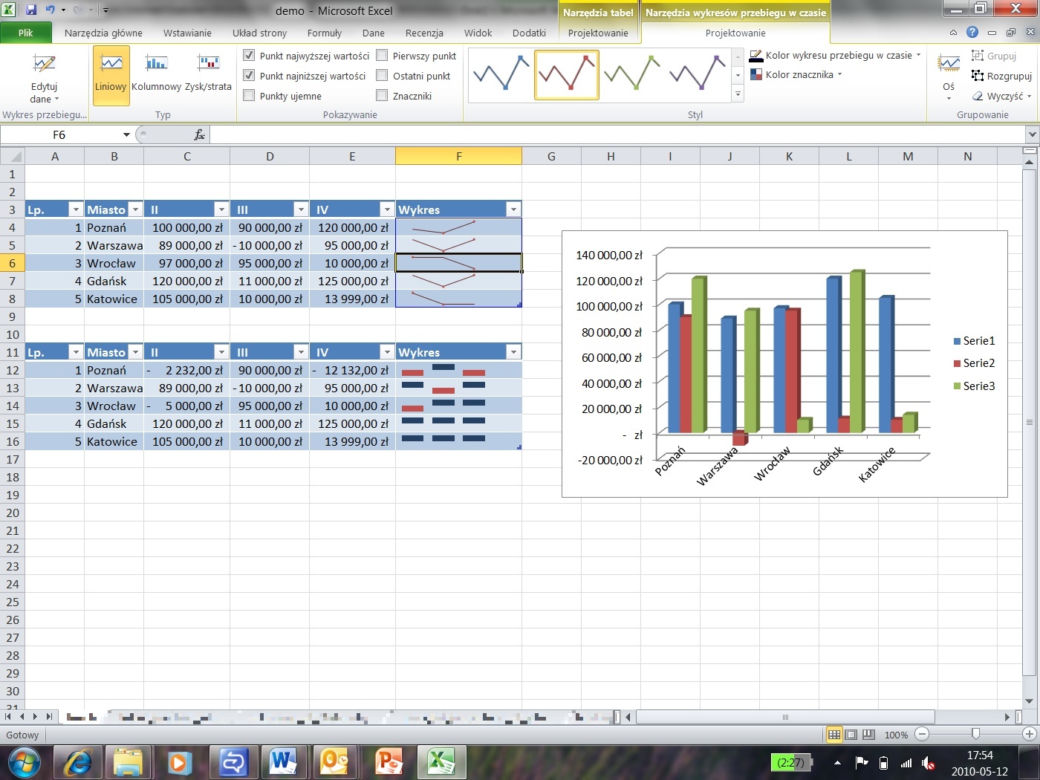Image resolution: width=1040 pixels, height=780 pixels.
Task: Open Wykres filter dropdown in row 3
Action: (513, 210)
